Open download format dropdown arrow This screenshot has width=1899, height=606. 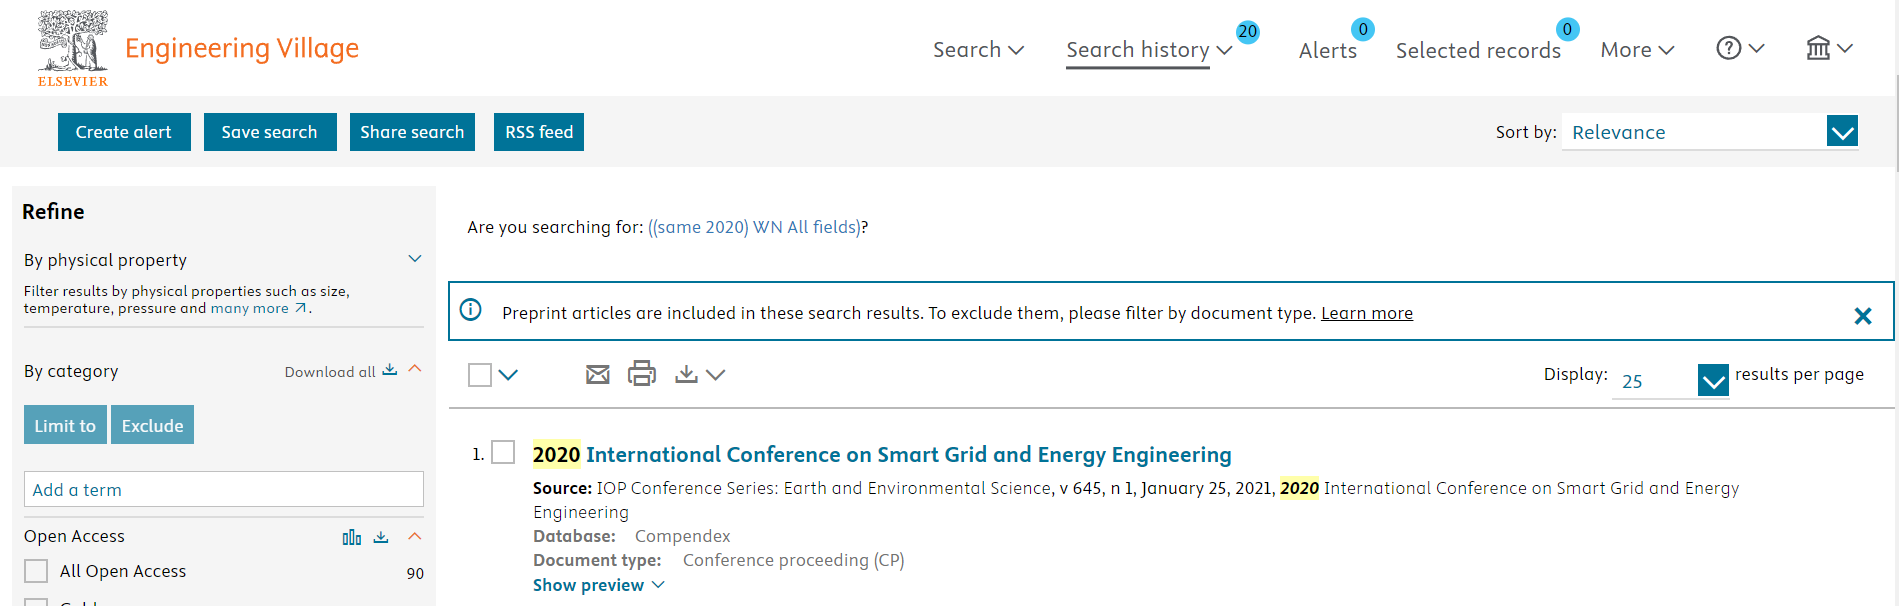pyautogui.click(x=715, y=375)
